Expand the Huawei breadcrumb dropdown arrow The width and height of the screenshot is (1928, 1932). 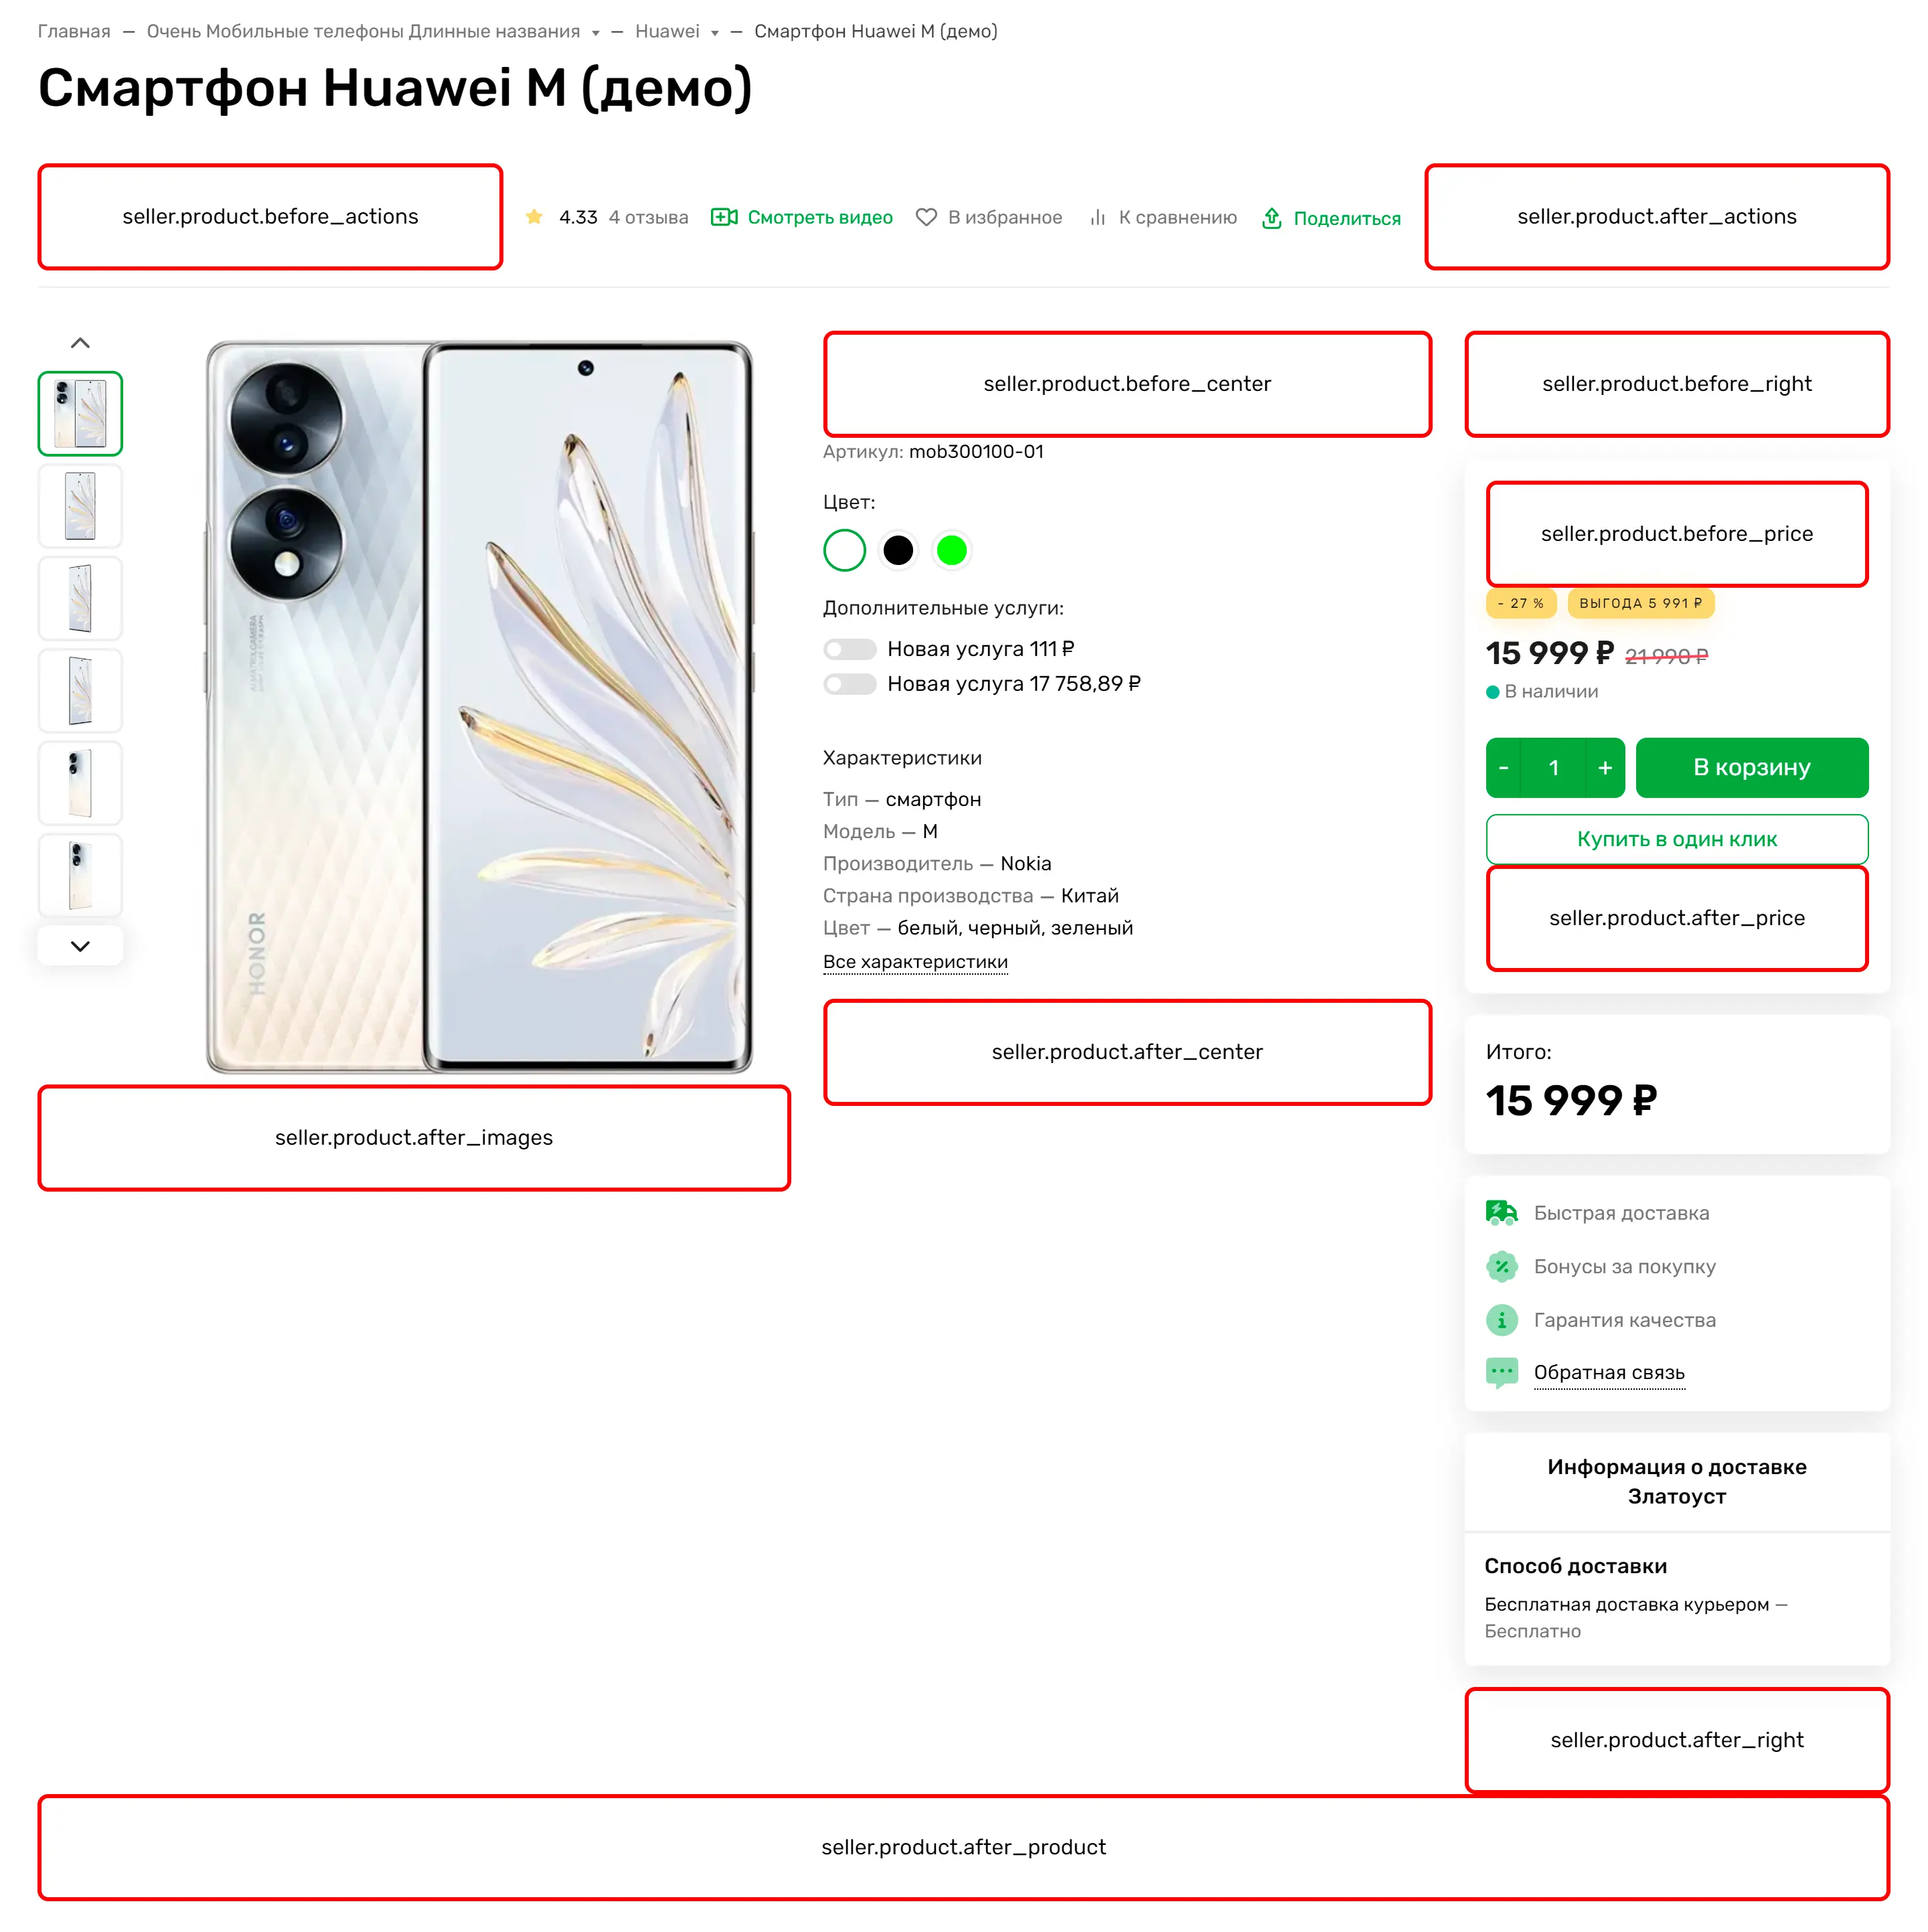[x=714, y=33]
